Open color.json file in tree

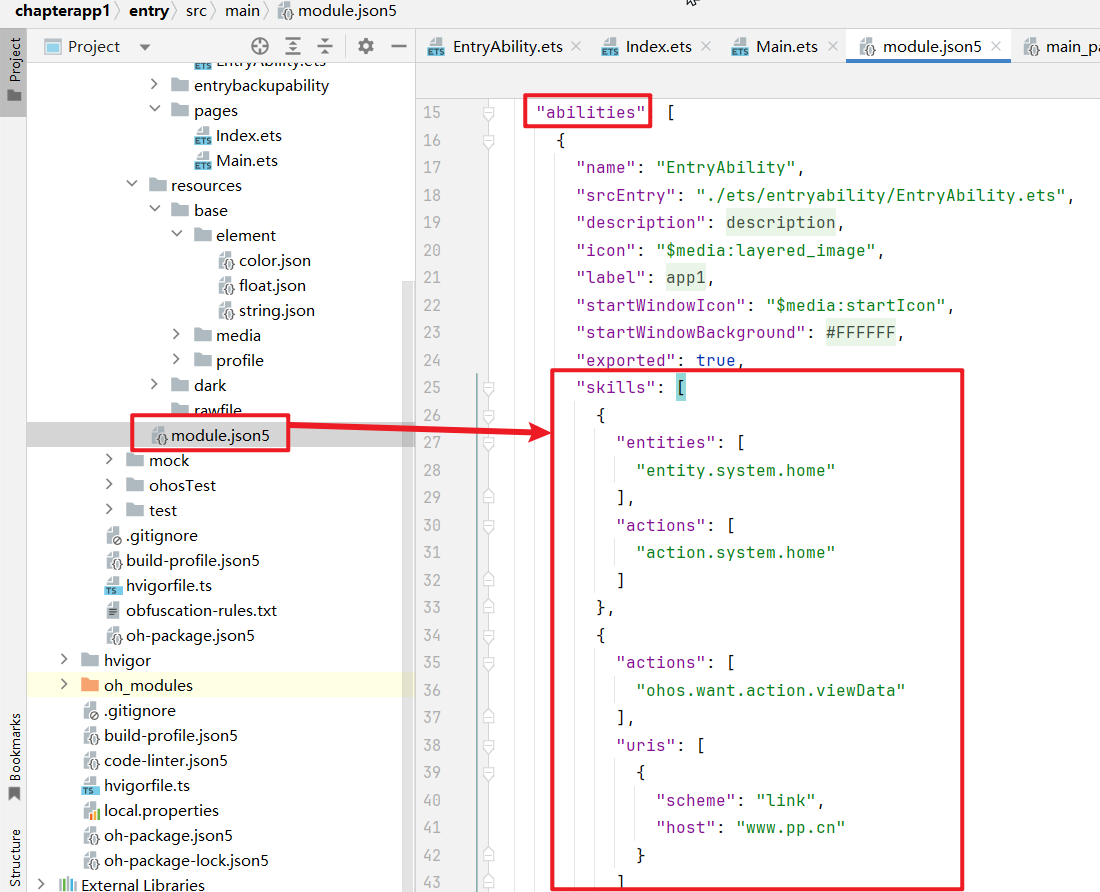(x=274, y=261)
